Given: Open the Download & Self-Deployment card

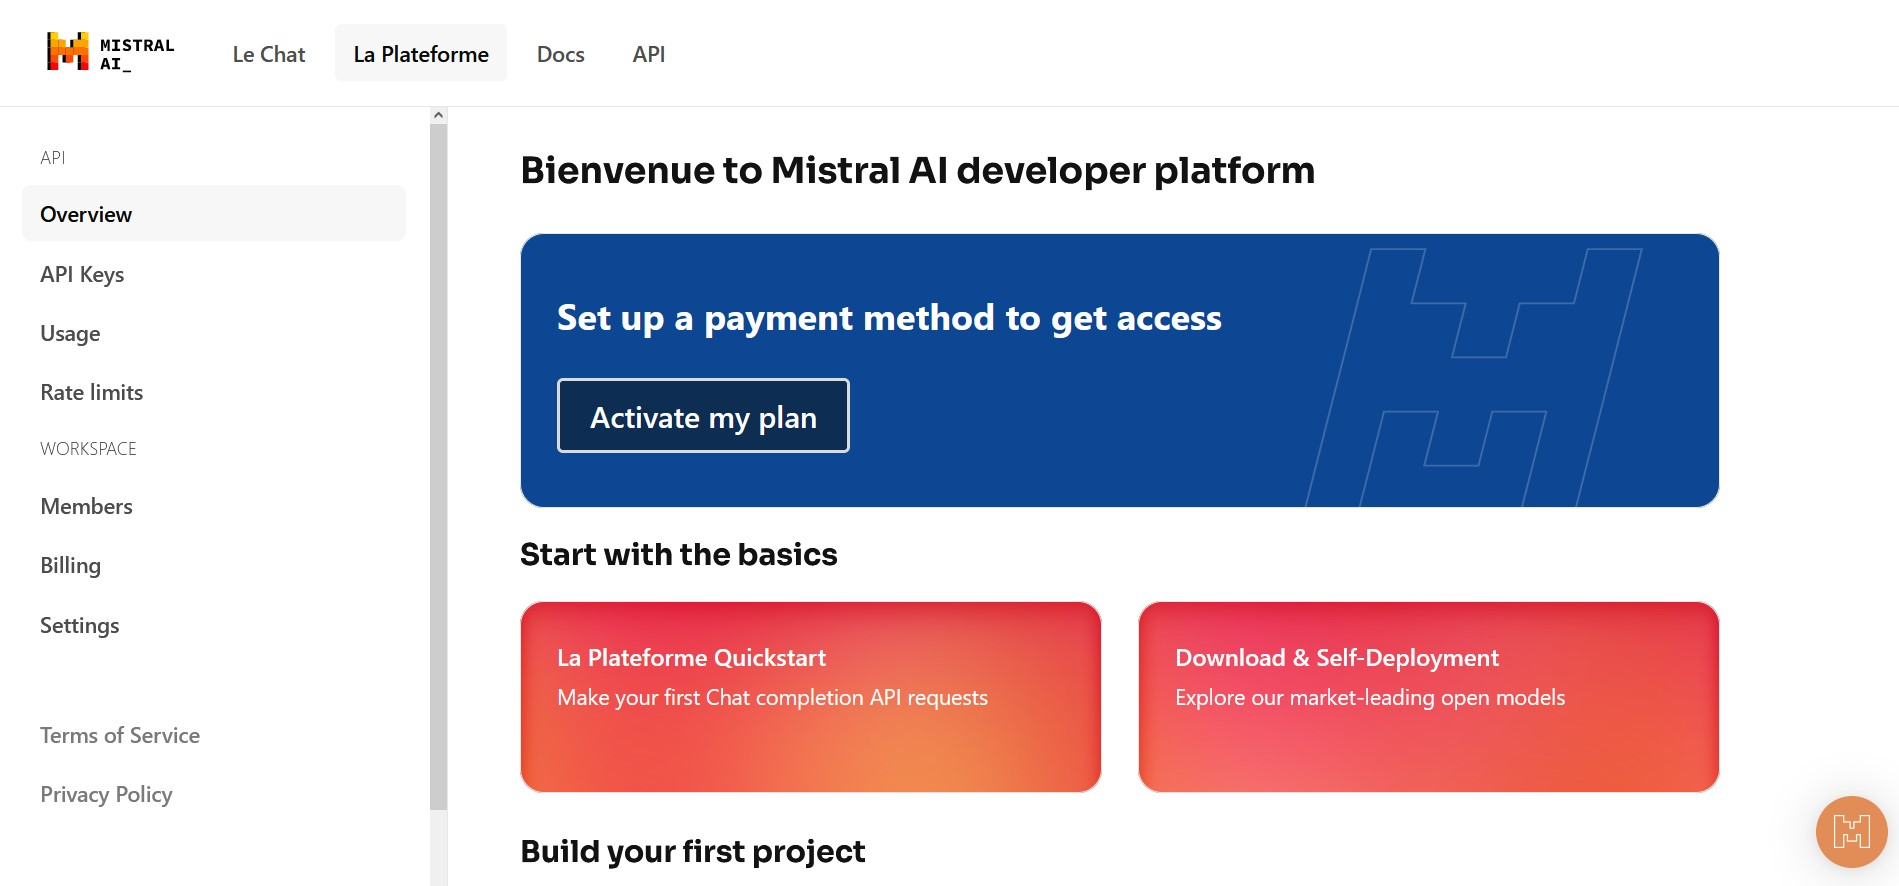Looking at the screenshot, I should tap(1429, 697).
